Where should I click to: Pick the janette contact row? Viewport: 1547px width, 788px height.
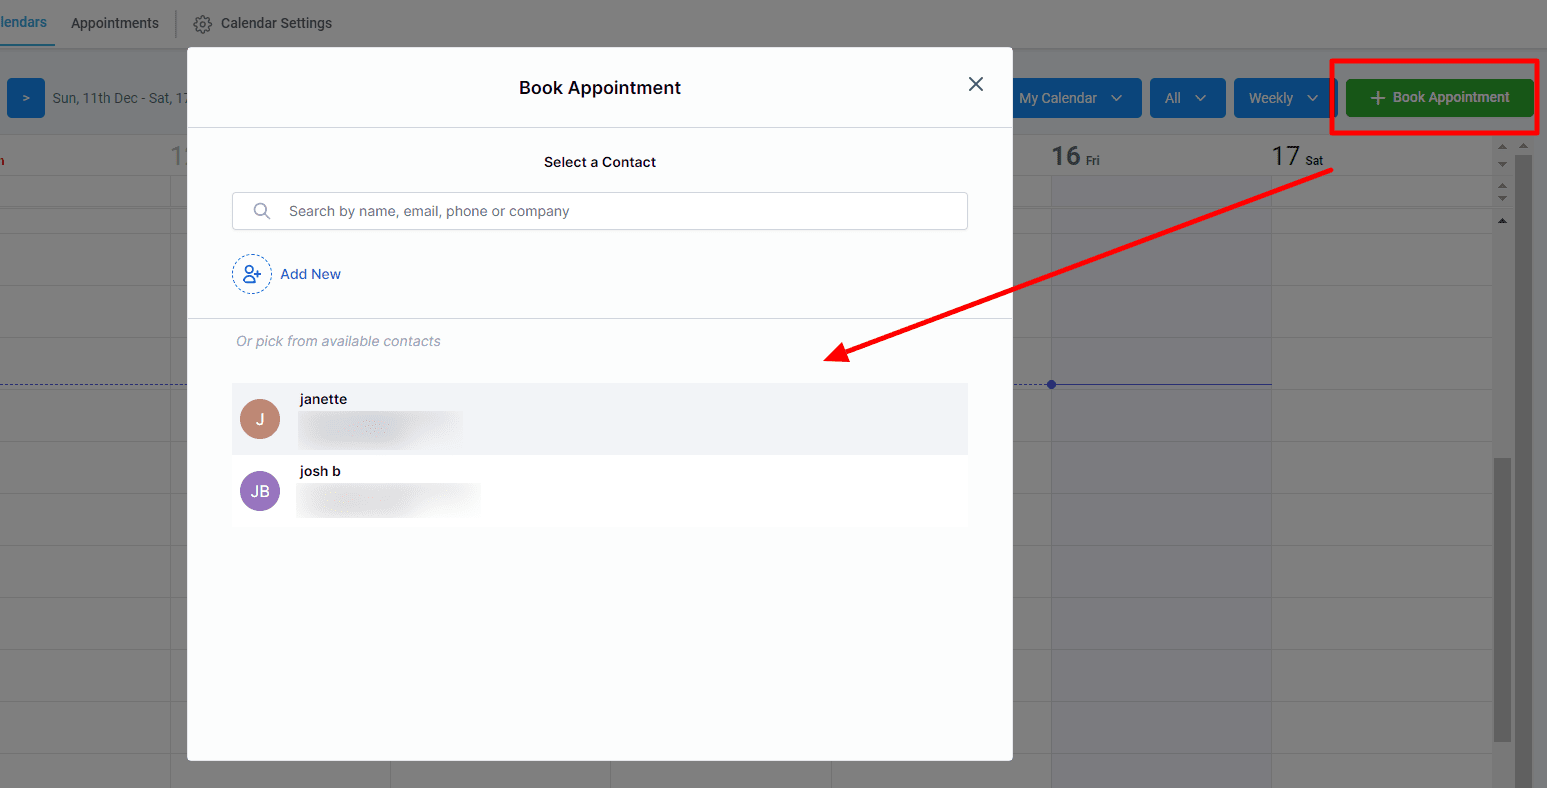click(x=600, y=419)
